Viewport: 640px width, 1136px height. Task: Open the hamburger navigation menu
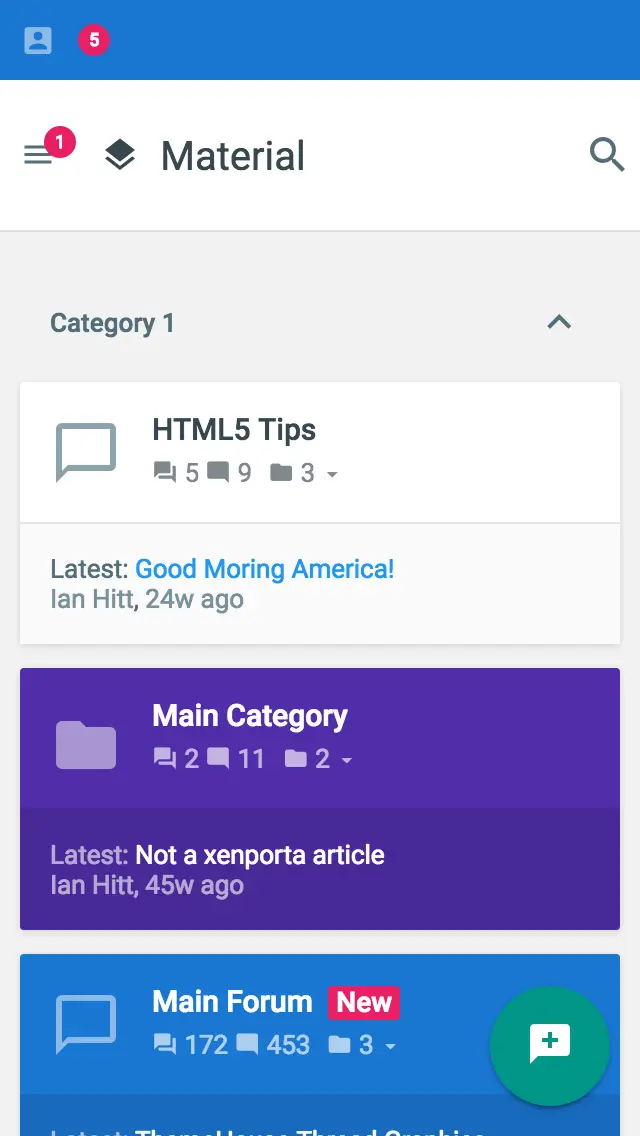click(x=38, y=155)
